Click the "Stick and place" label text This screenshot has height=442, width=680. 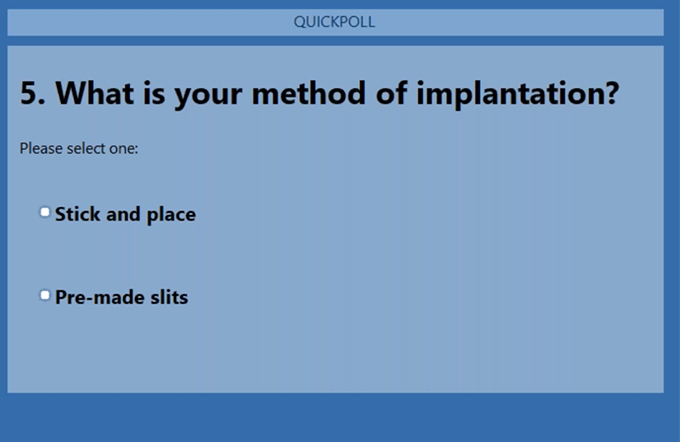point(125,214)
